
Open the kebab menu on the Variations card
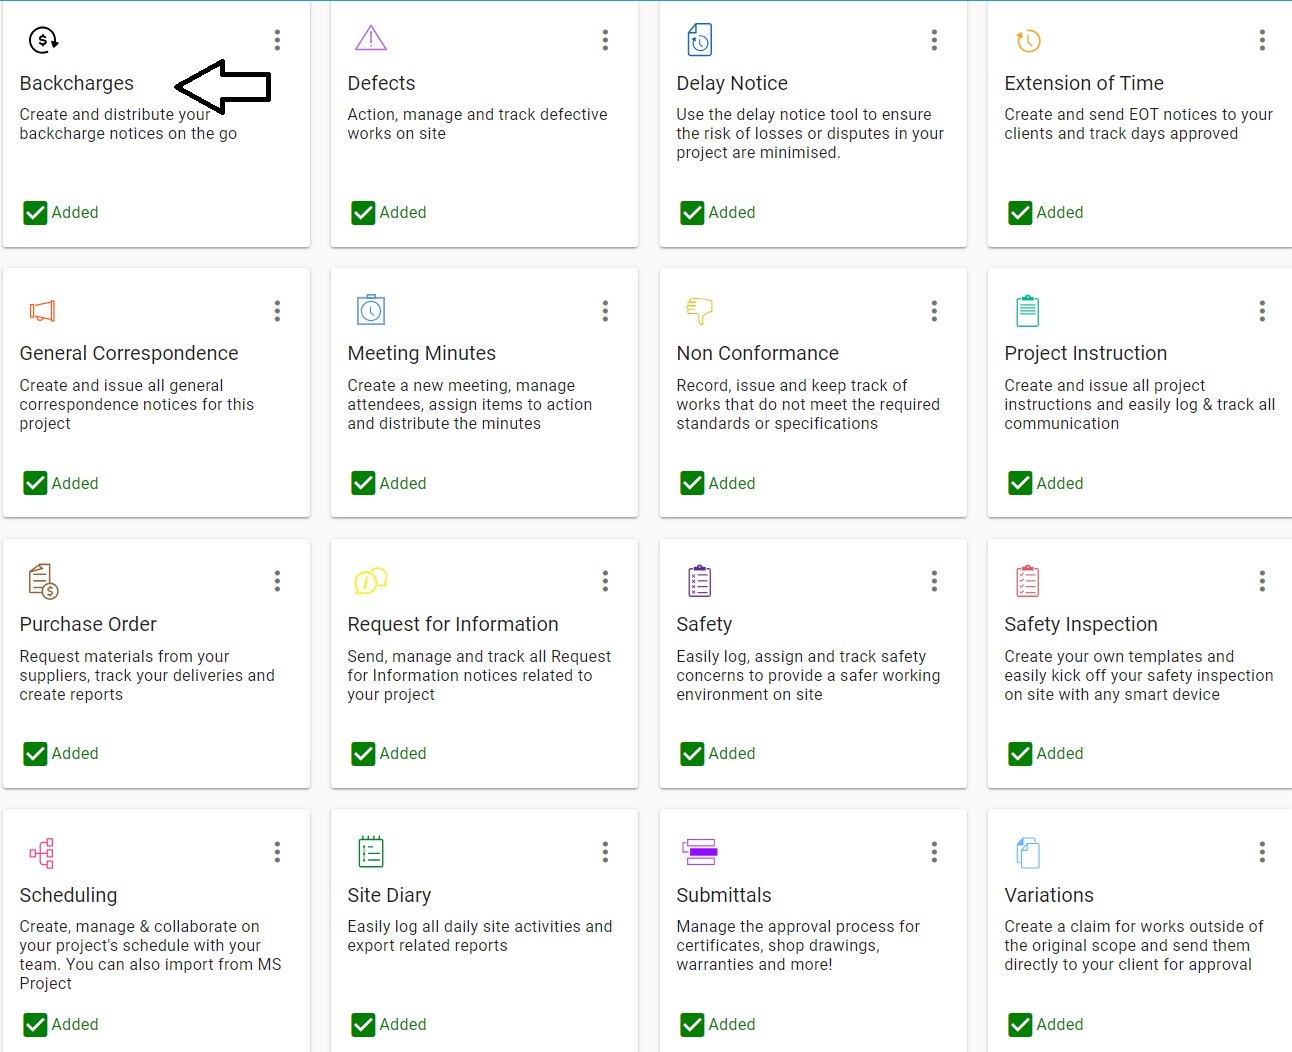[1262, 852]
